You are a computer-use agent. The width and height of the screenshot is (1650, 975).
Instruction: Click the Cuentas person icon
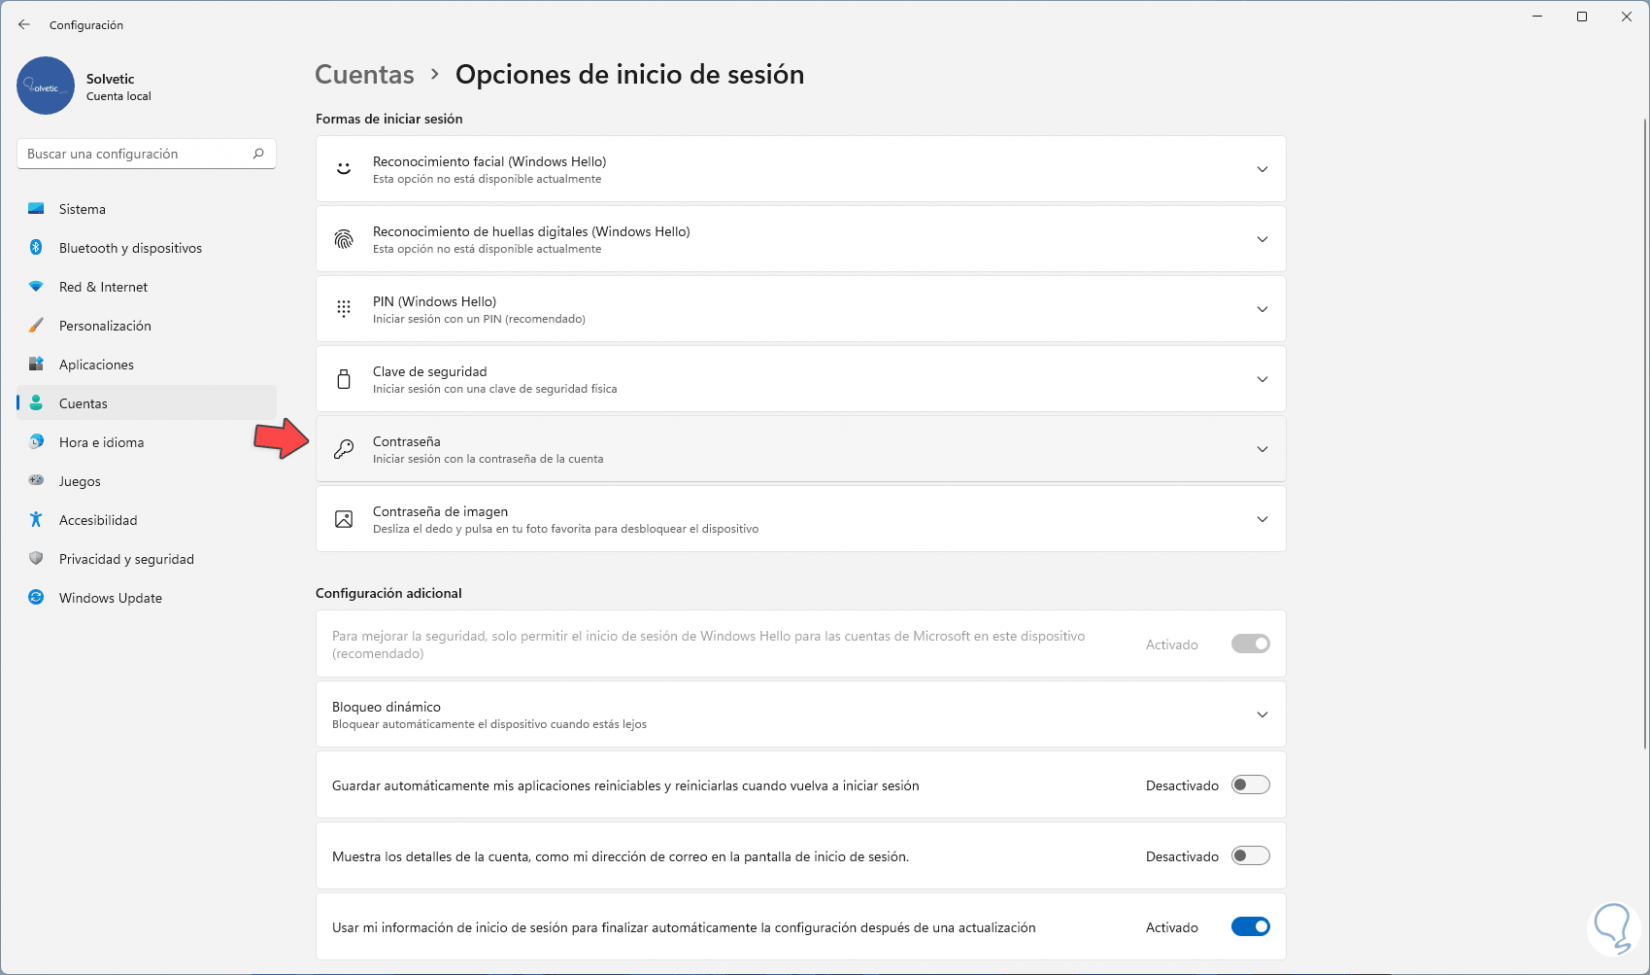pos(36,403)
